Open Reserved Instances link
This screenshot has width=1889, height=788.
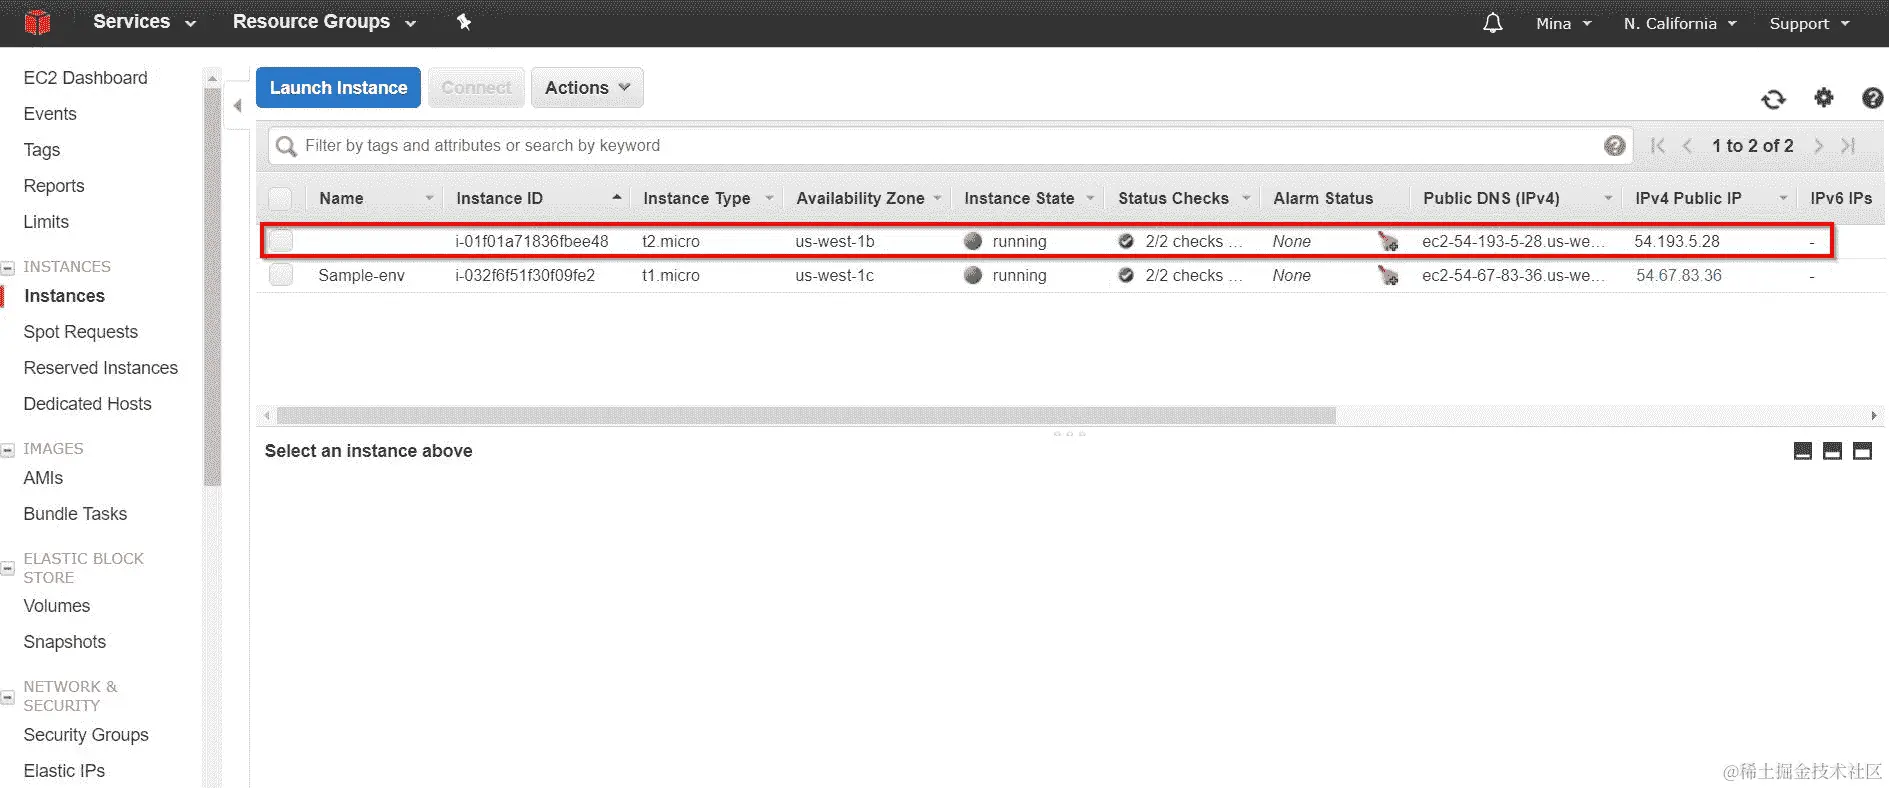click(101, 368)
